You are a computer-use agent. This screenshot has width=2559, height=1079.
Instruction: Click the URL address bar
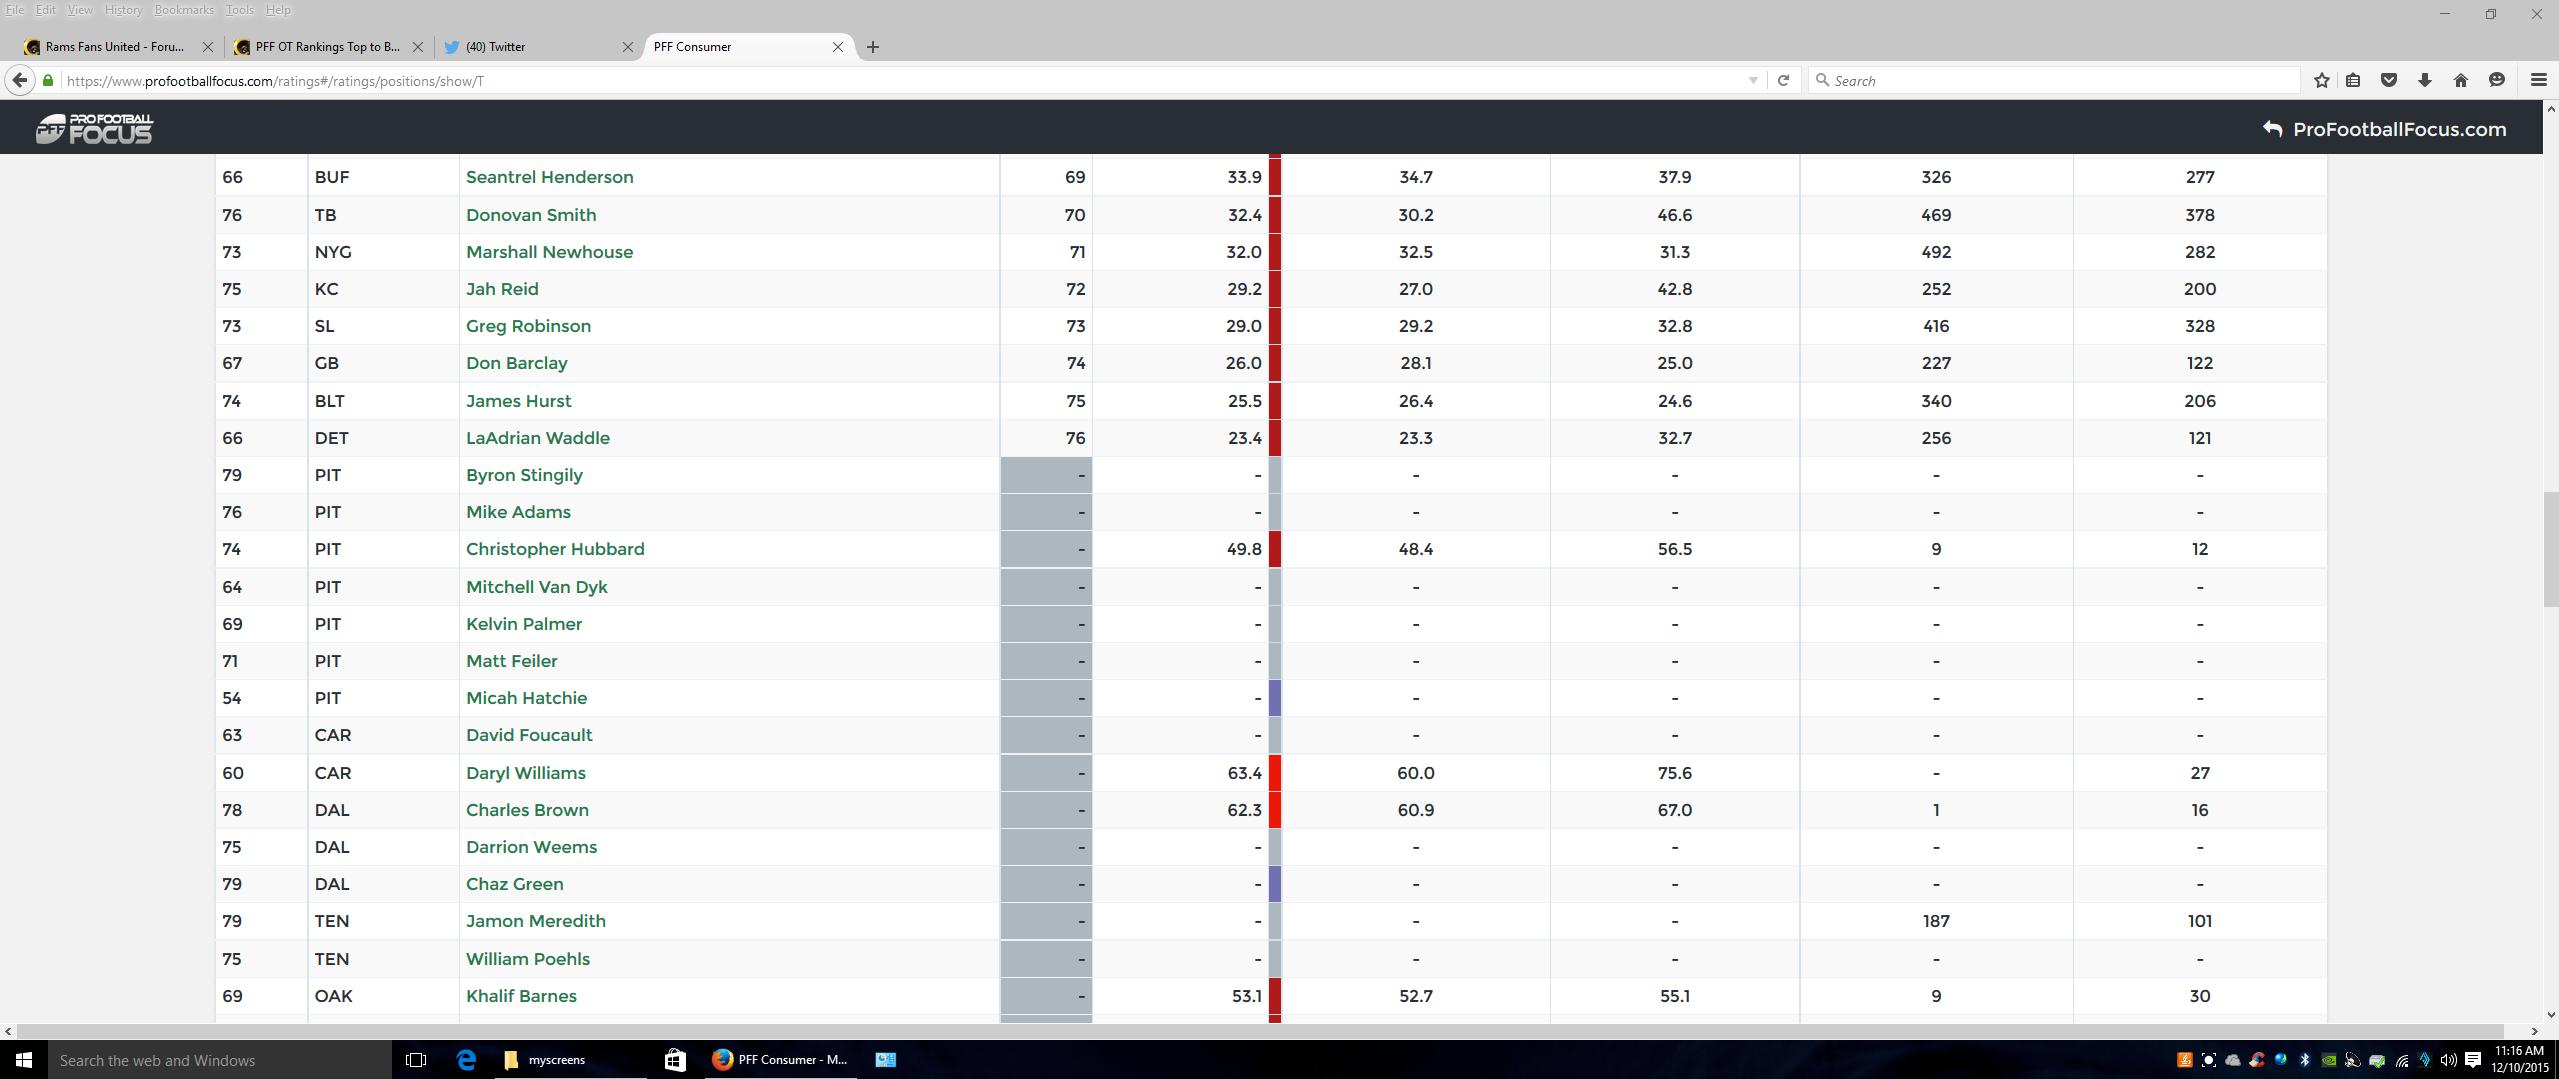tap(900, 80)
